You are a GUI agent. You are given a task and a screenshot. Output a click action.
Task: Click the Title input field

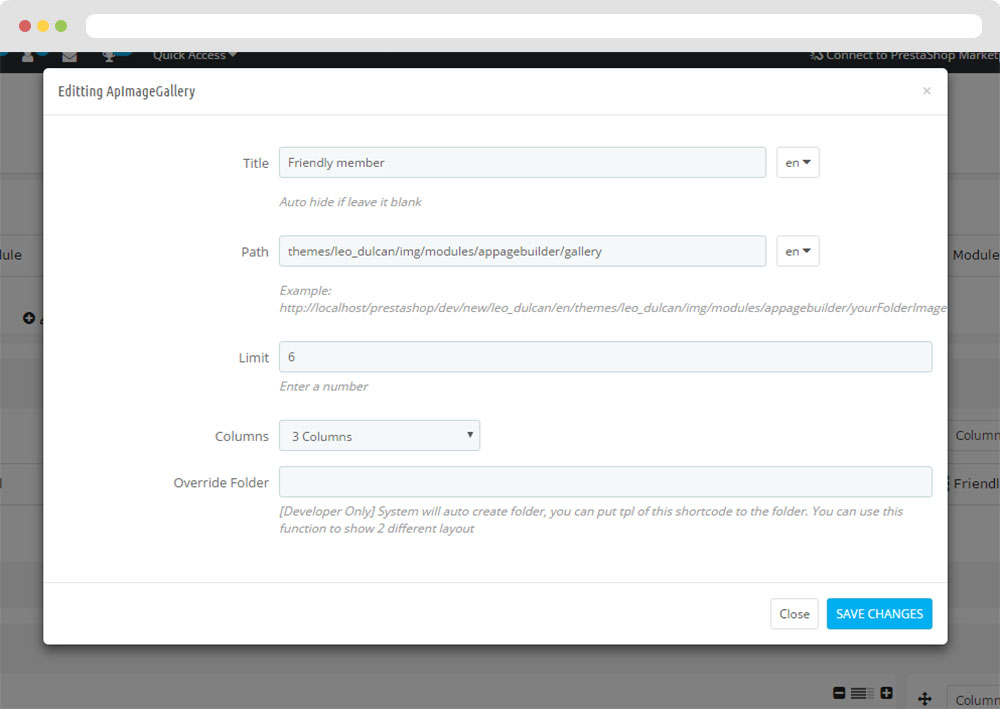click(522, 163)
